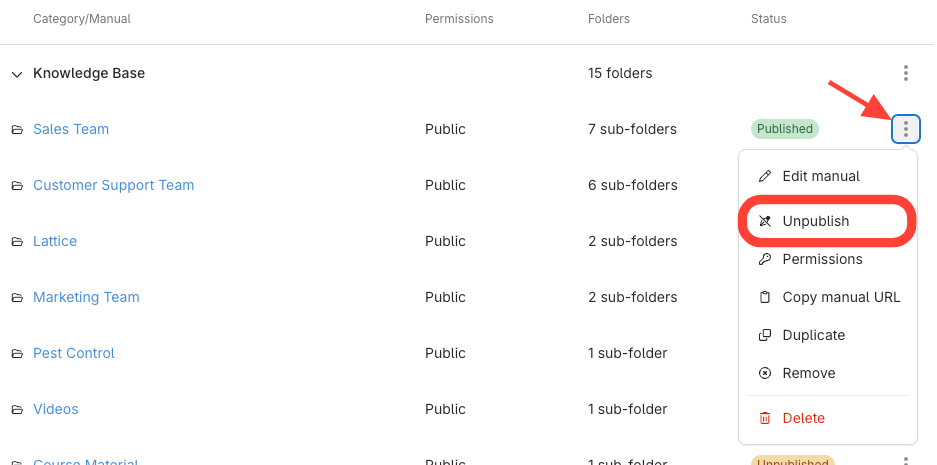Collapse the Knowledge Base category chevron
This screenshot has width=937, height=465.
[x=17, y=74]
